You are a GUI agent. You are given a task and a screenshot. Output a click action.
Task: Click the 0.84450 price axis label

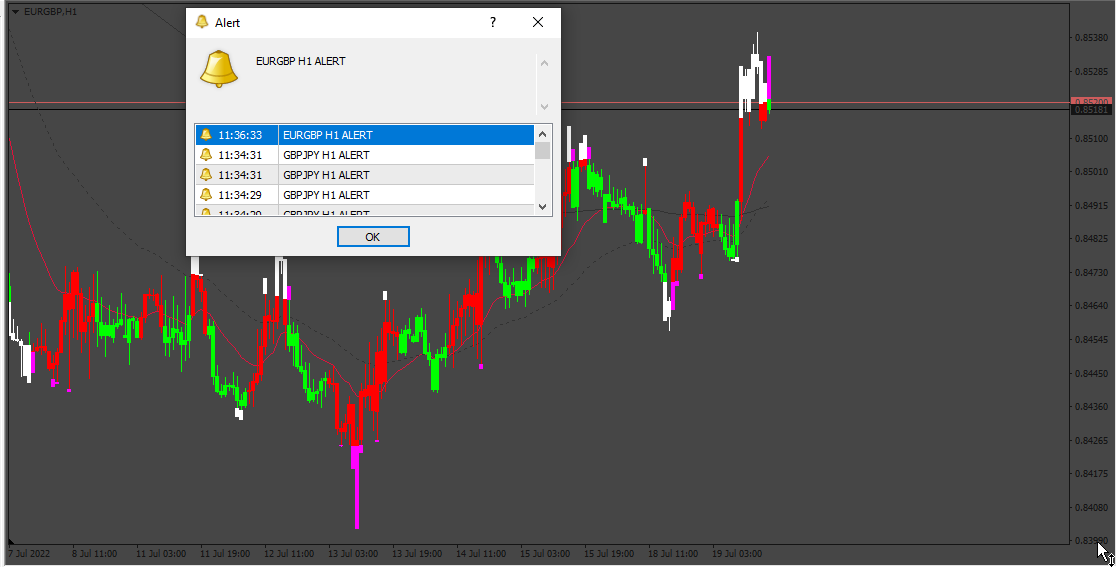pyautogui.click(x=1091, y=373)
